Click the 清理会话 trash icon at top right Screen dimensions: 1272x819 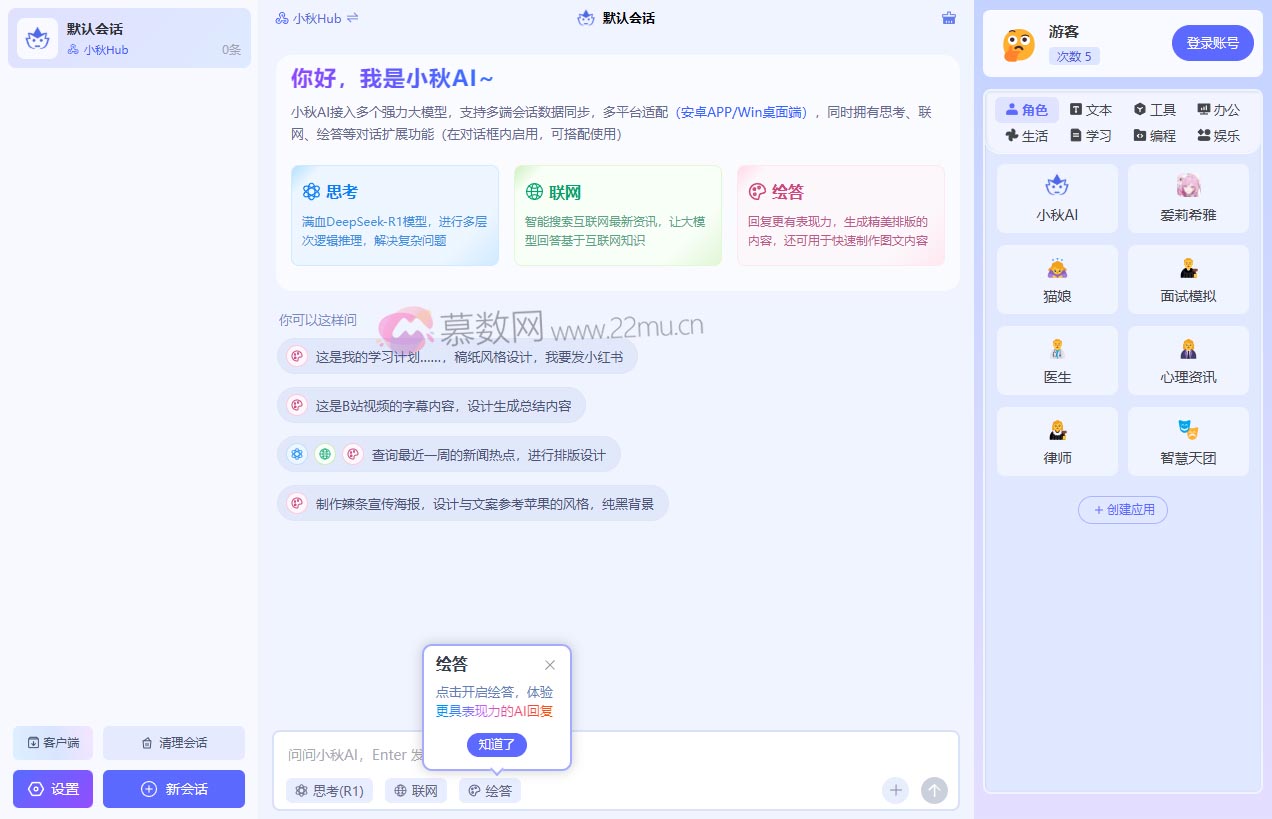pyautogui.click(x=948, y=17)
